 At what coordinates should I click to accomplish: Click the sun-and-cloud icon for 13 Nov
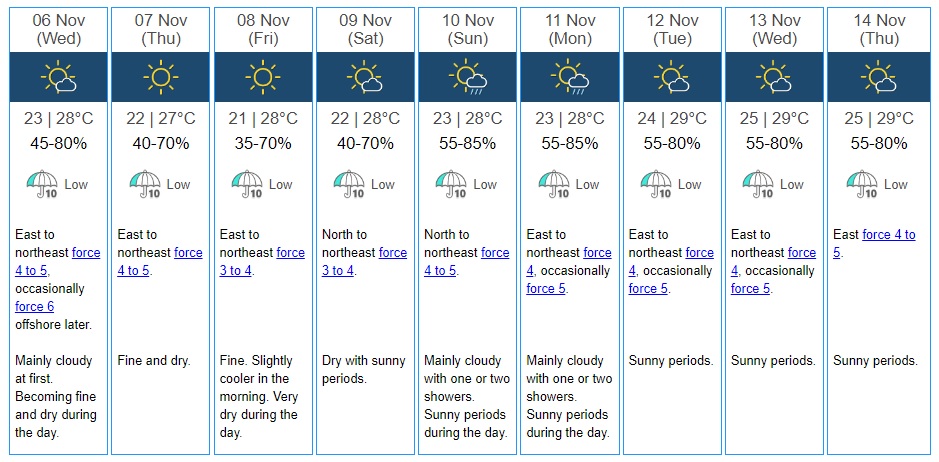(773, 77)
